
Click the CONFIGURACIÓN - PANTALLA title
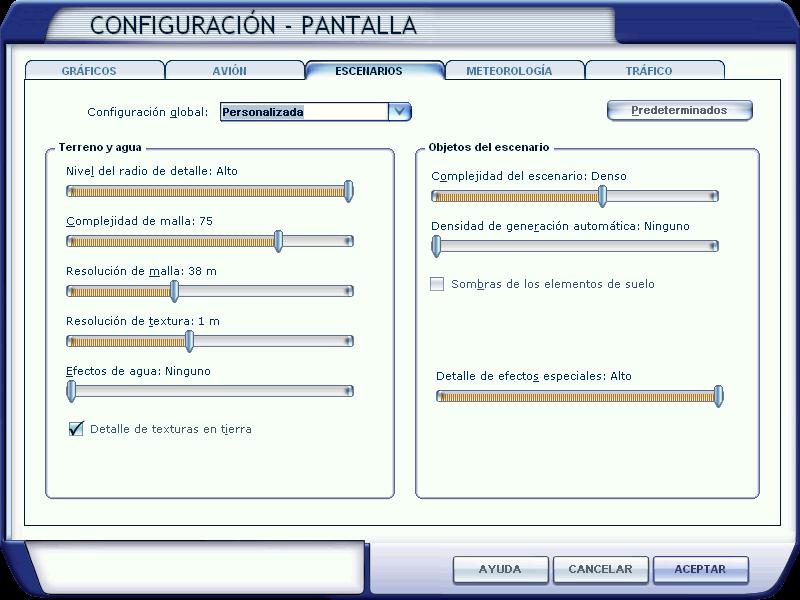pos(254,26)
